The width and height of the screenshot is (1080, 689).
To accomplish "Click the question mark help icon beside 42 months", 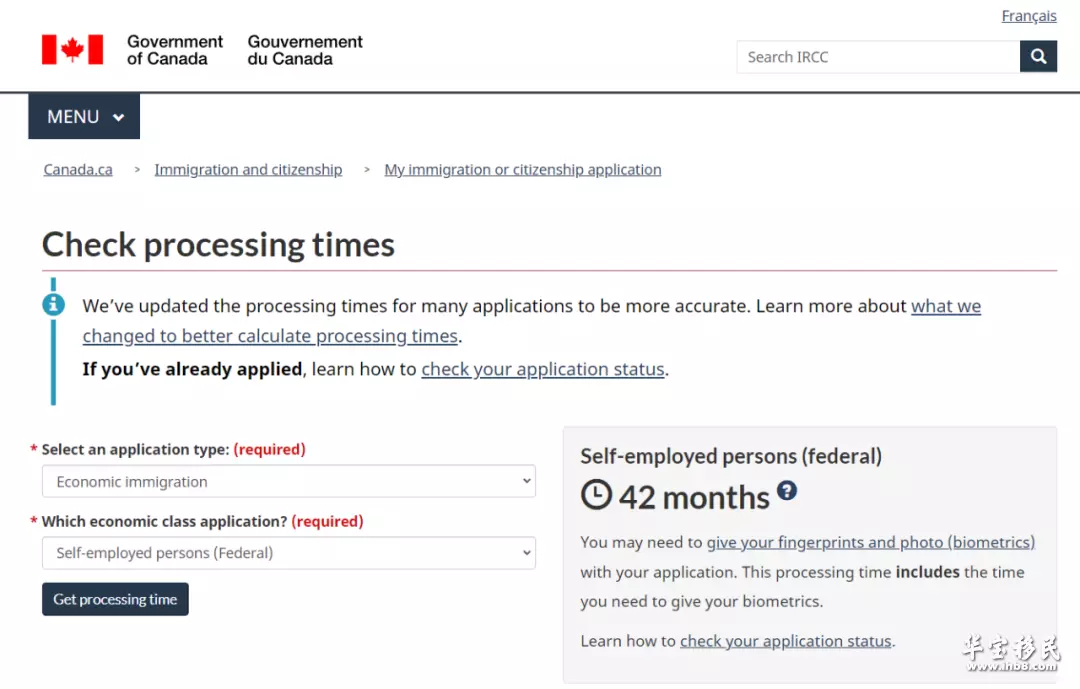I will [x=787, y=491].
